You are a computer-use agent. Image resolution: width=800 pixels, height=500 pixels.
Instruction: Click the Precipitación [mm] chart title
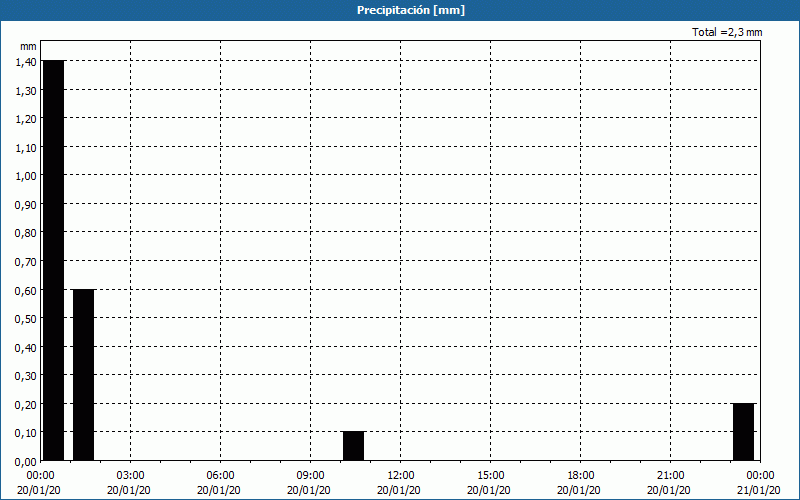click(411, 10)
